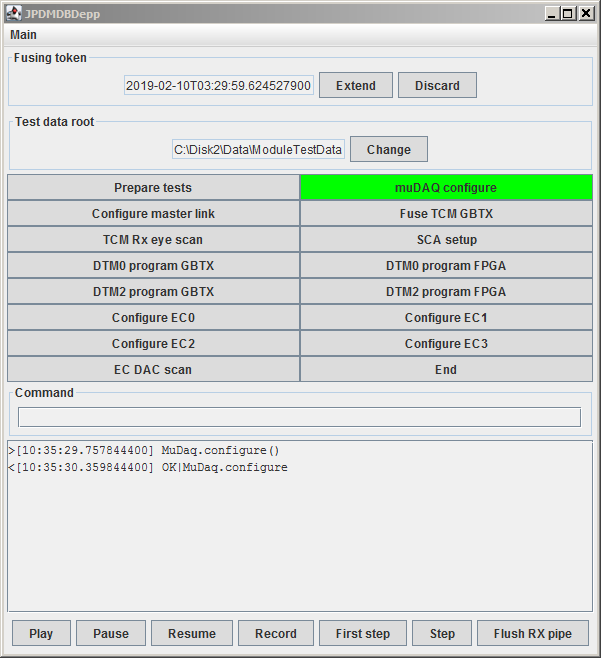Click the Extend fusing token button
The height and width of the screenshot is (658, 601).
pos(356,85)
